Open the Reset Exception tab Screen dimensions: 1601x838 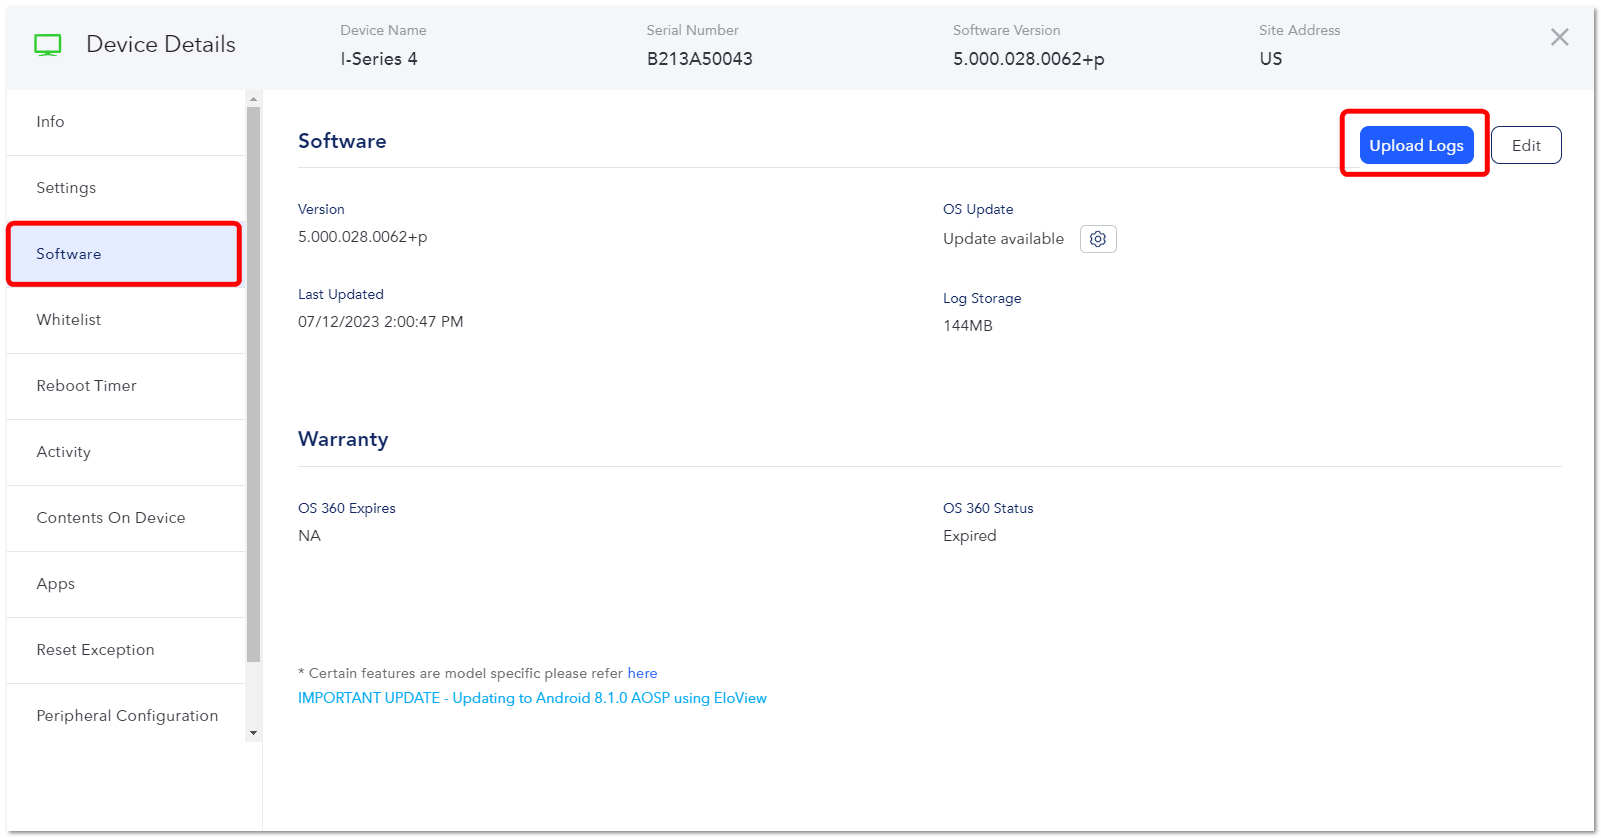click(126, 650)
